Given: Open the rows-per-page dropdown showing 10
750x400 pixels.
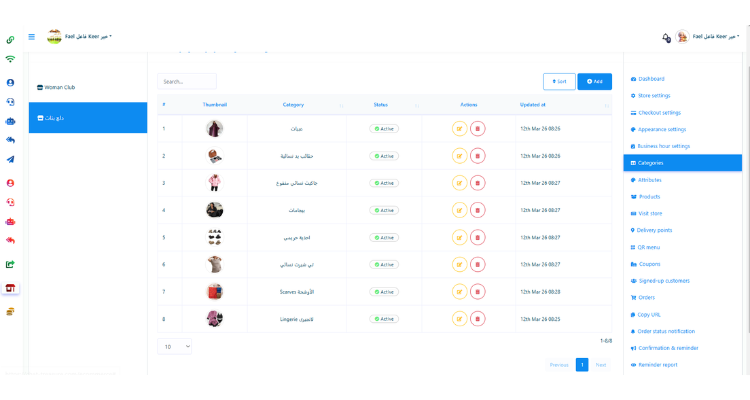Looking at the screenshot, I should [175, 346].
